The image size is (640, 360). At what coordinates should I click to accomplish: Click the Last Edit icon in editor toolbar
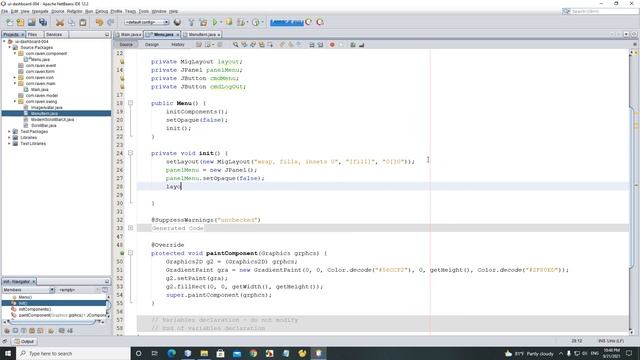pos(199,44)
